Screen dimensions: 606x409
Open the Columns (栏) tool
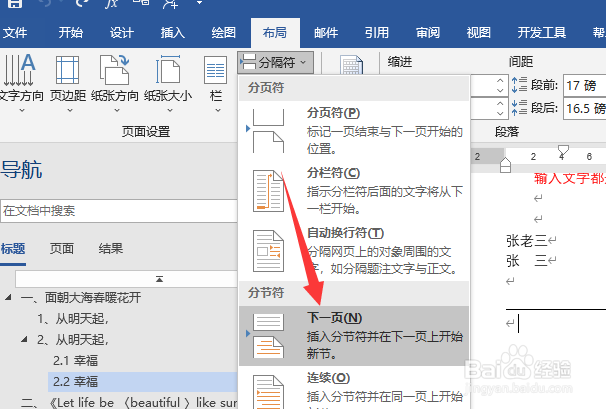click(216, 83)
